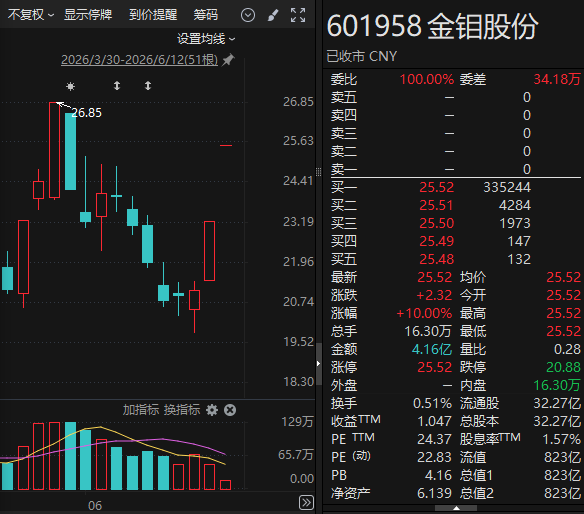Click 金额 4.16亿 value
The image size is (584, 514).
click(432, 349)
